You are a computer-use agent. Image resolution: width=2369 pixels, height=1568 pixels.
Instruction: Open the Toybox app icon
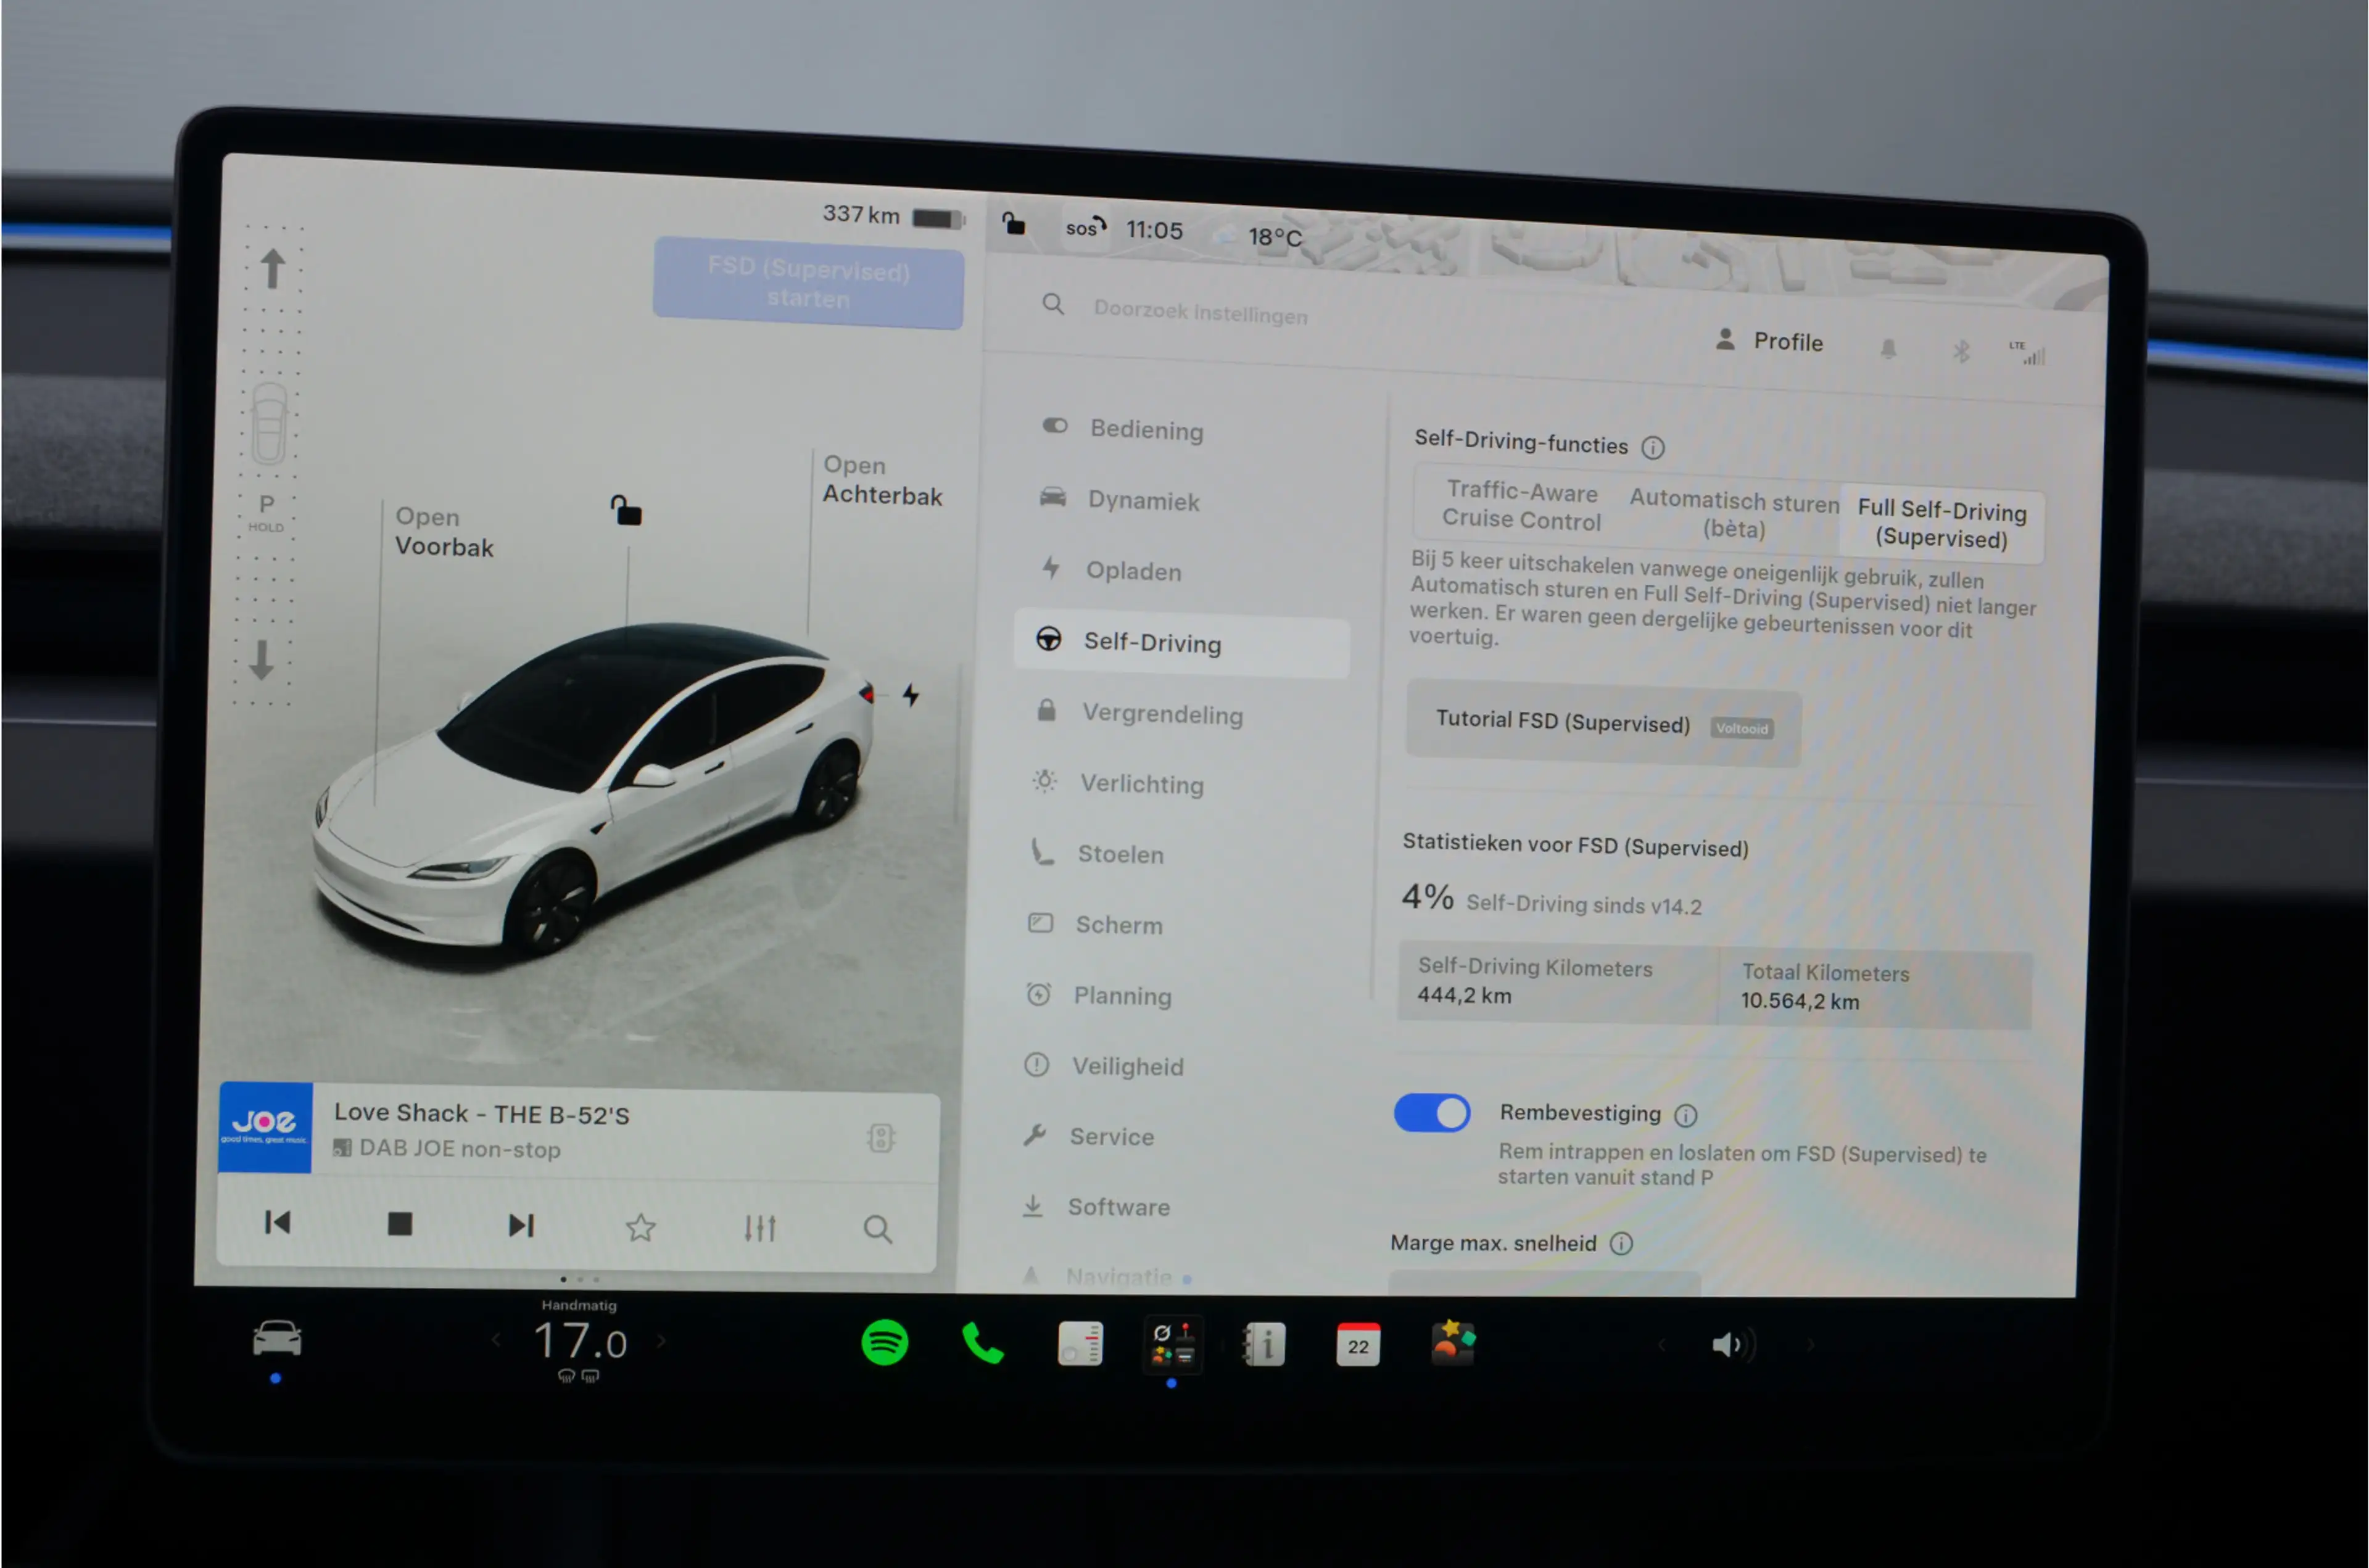coord(1453,1343)
